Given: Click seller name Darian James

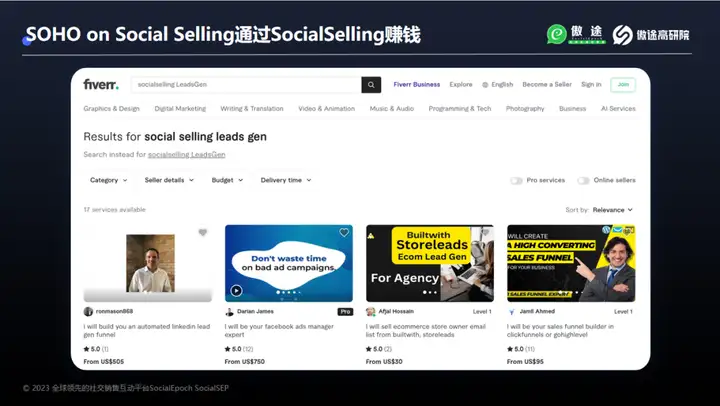Looking at the screenshot, I should pyautogui.click(x=255, y=311).
